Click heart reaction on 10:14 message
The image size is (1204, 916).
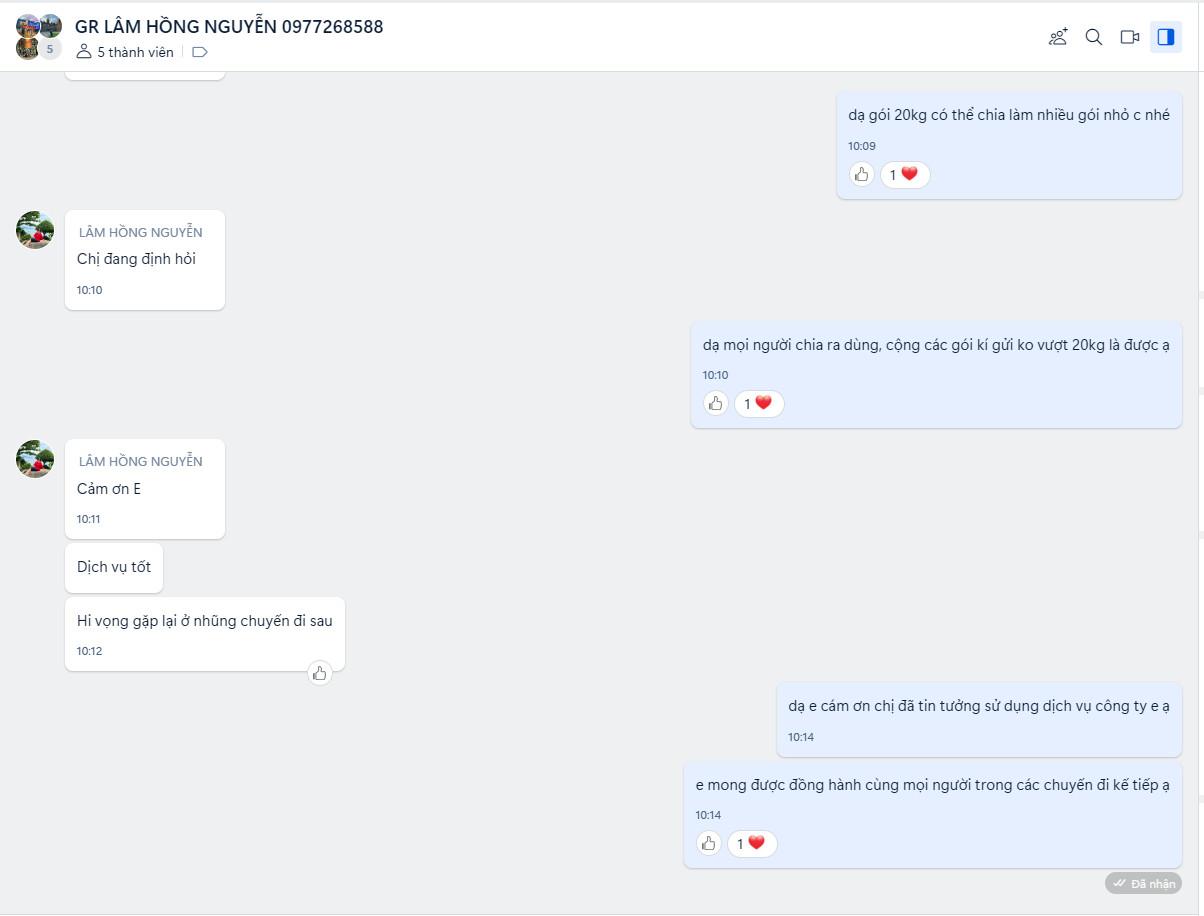click(x=752, y=844)
